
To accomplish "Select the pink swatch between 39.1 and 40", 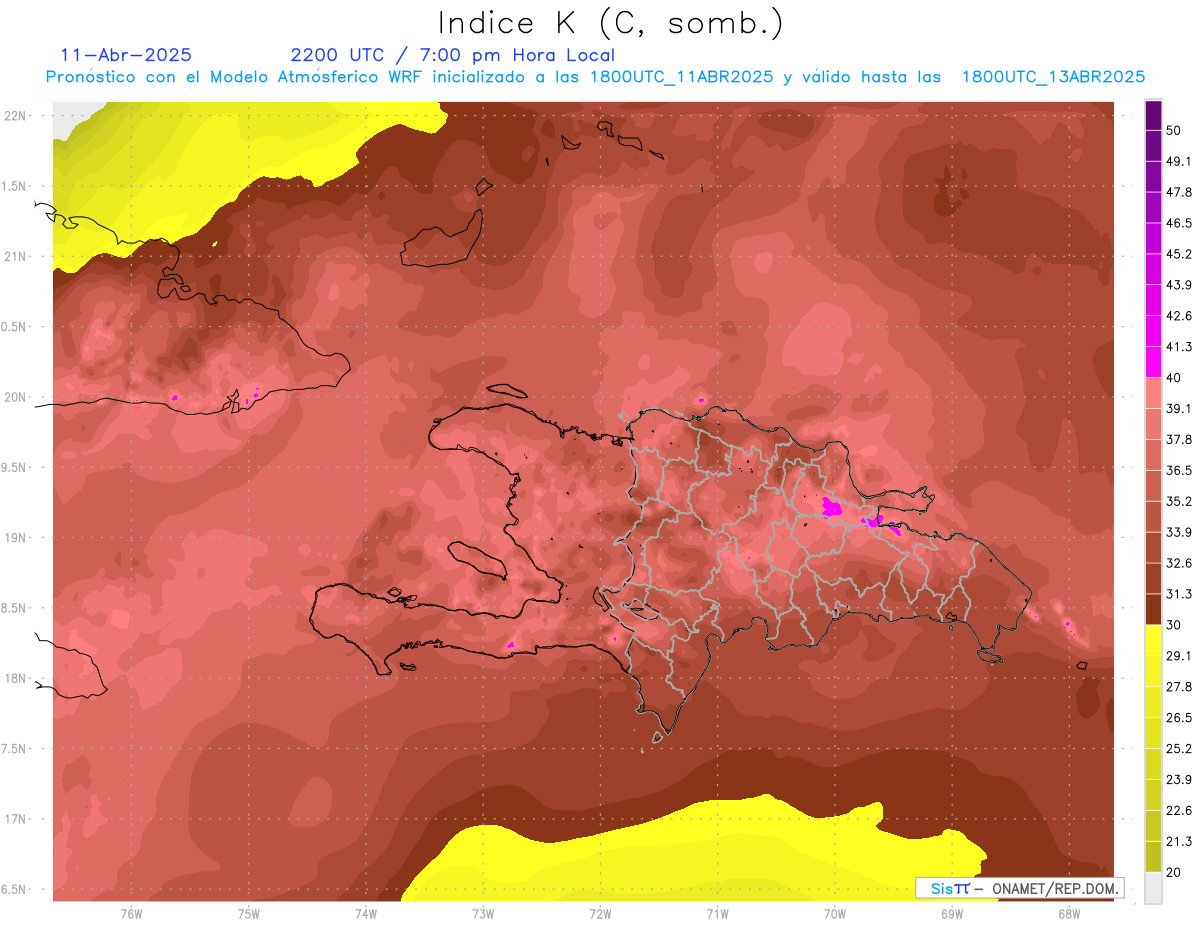I will 1153,393.
